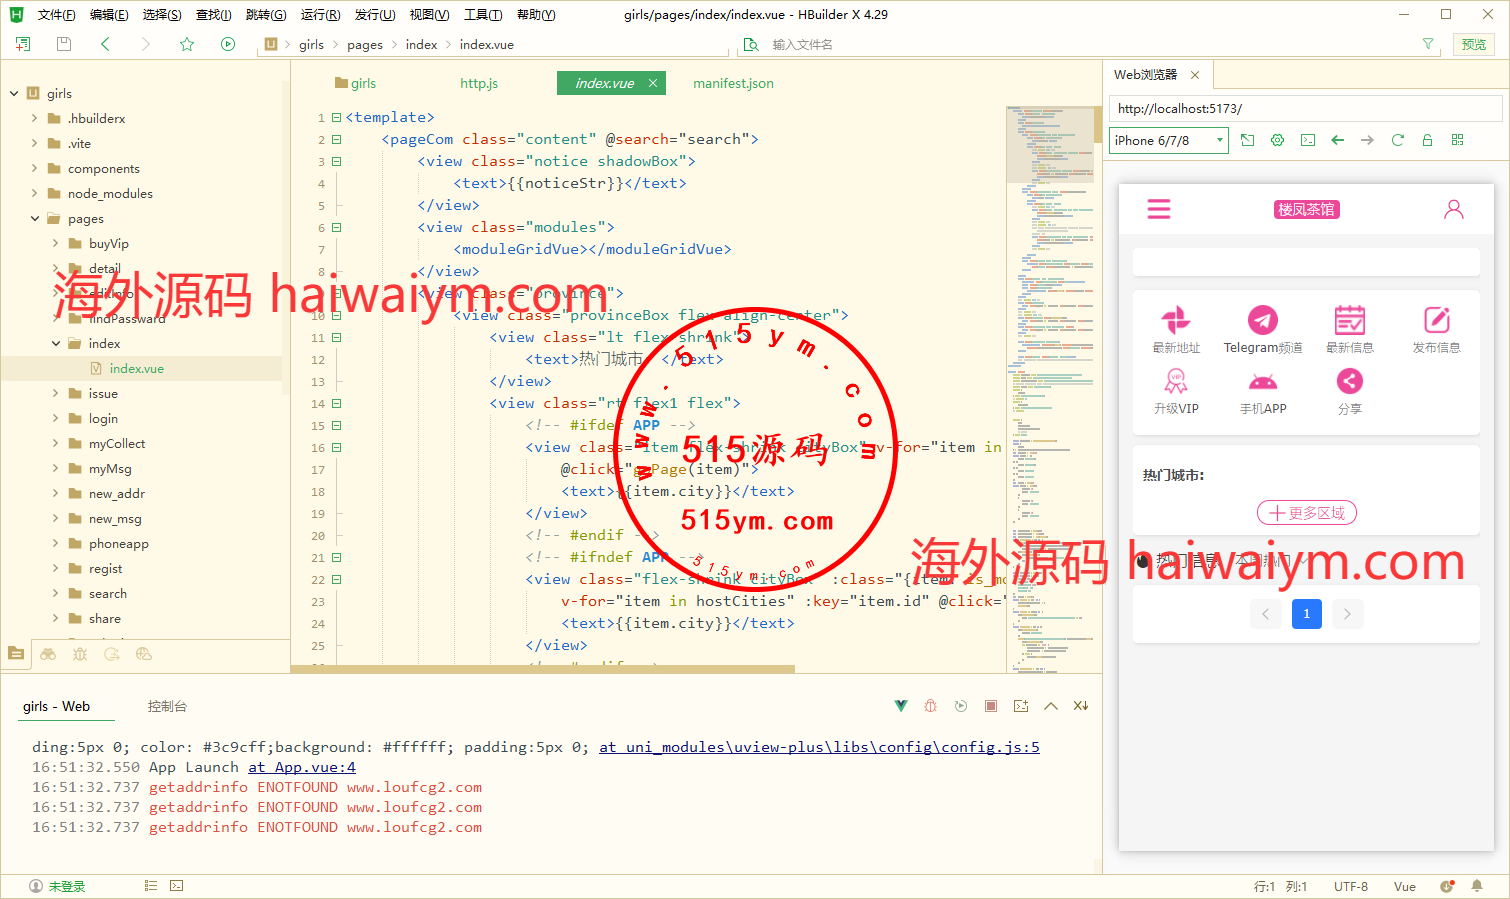Viewport: 1510px width, 899px height.
Task: Collapse code fold at line 1 template
Action: 337,117
